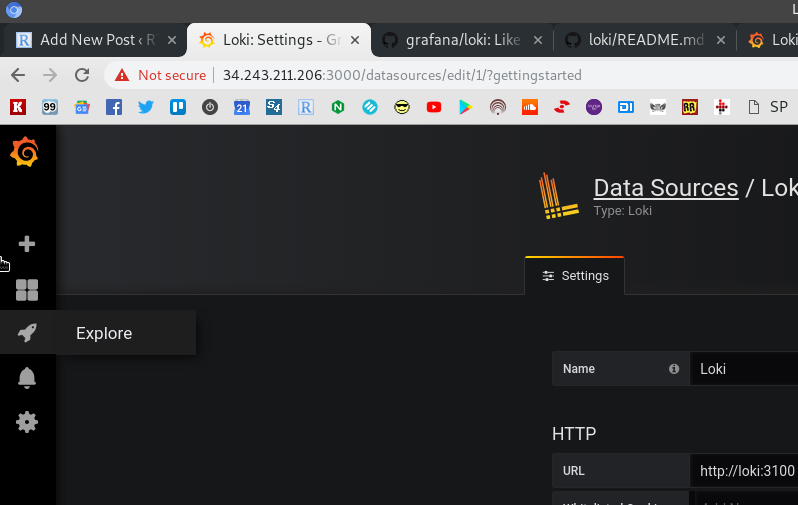Click the Chromium icon in title bar
The width and height of the screenshot is (798, 505).
point(14,10)
